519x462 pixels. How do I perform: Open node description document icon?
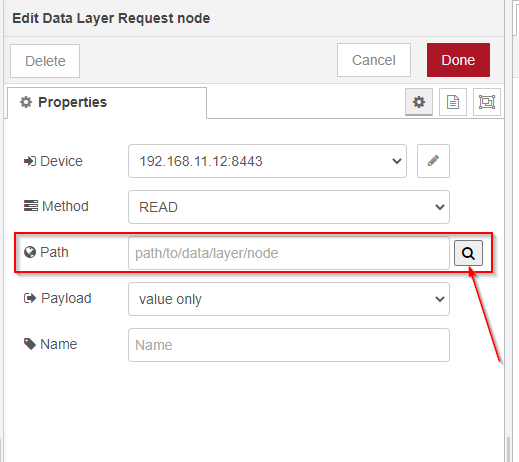pos(453,102)
